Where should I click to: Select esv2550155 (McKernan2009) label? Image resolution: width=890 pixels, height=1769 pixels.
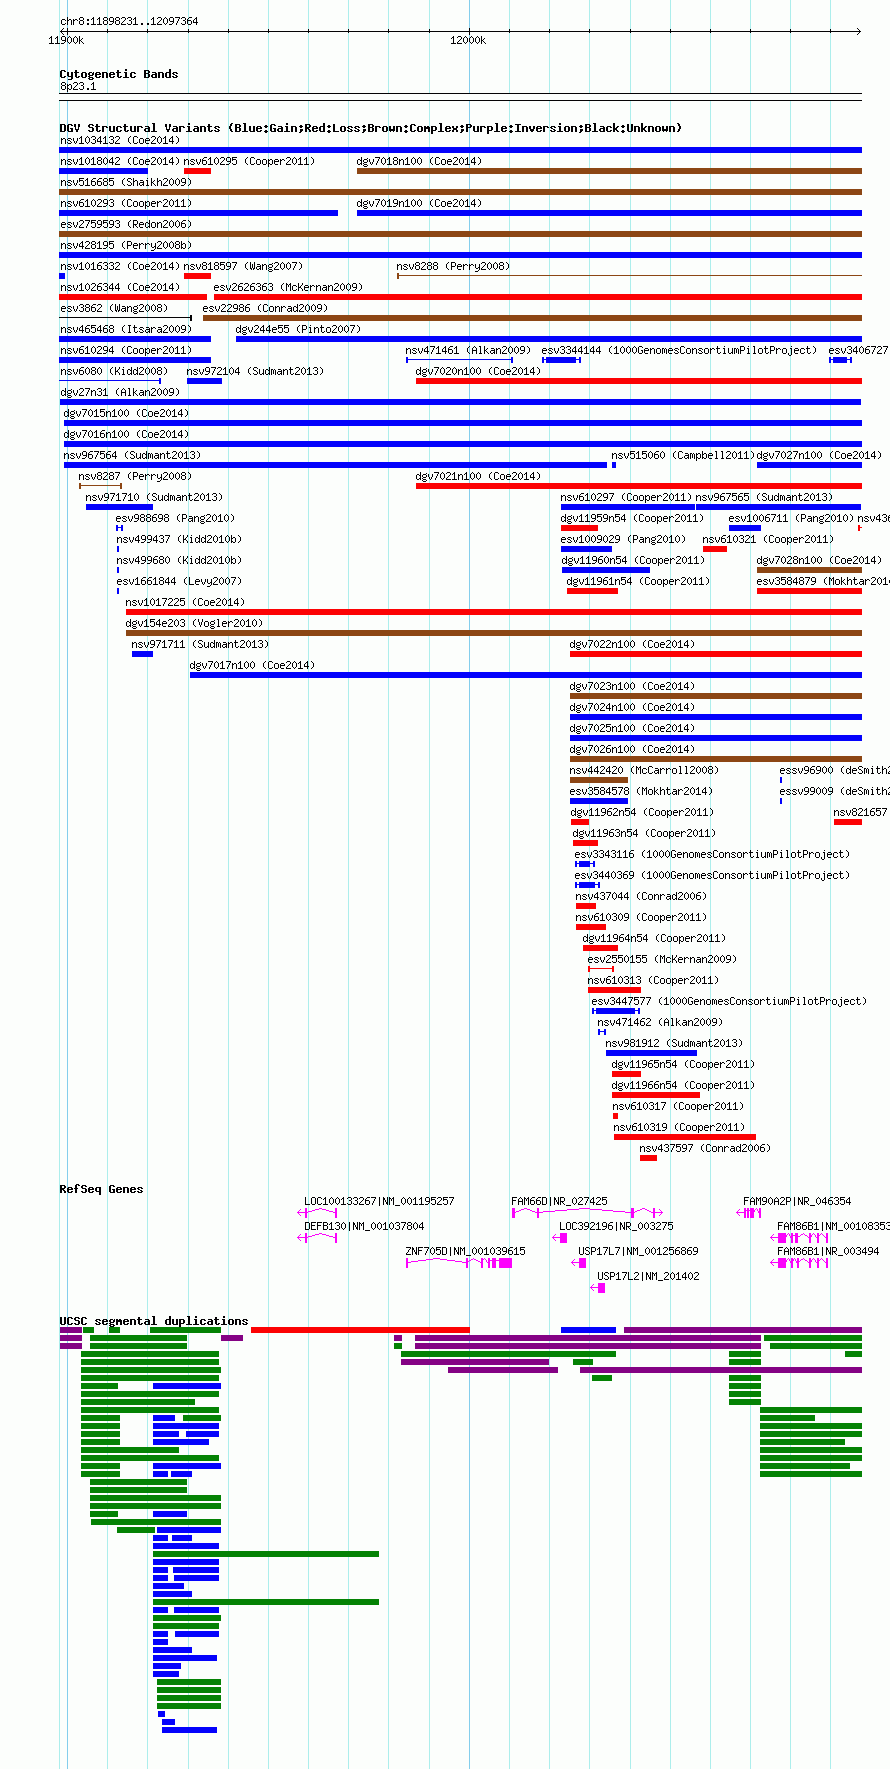point(662,959)
